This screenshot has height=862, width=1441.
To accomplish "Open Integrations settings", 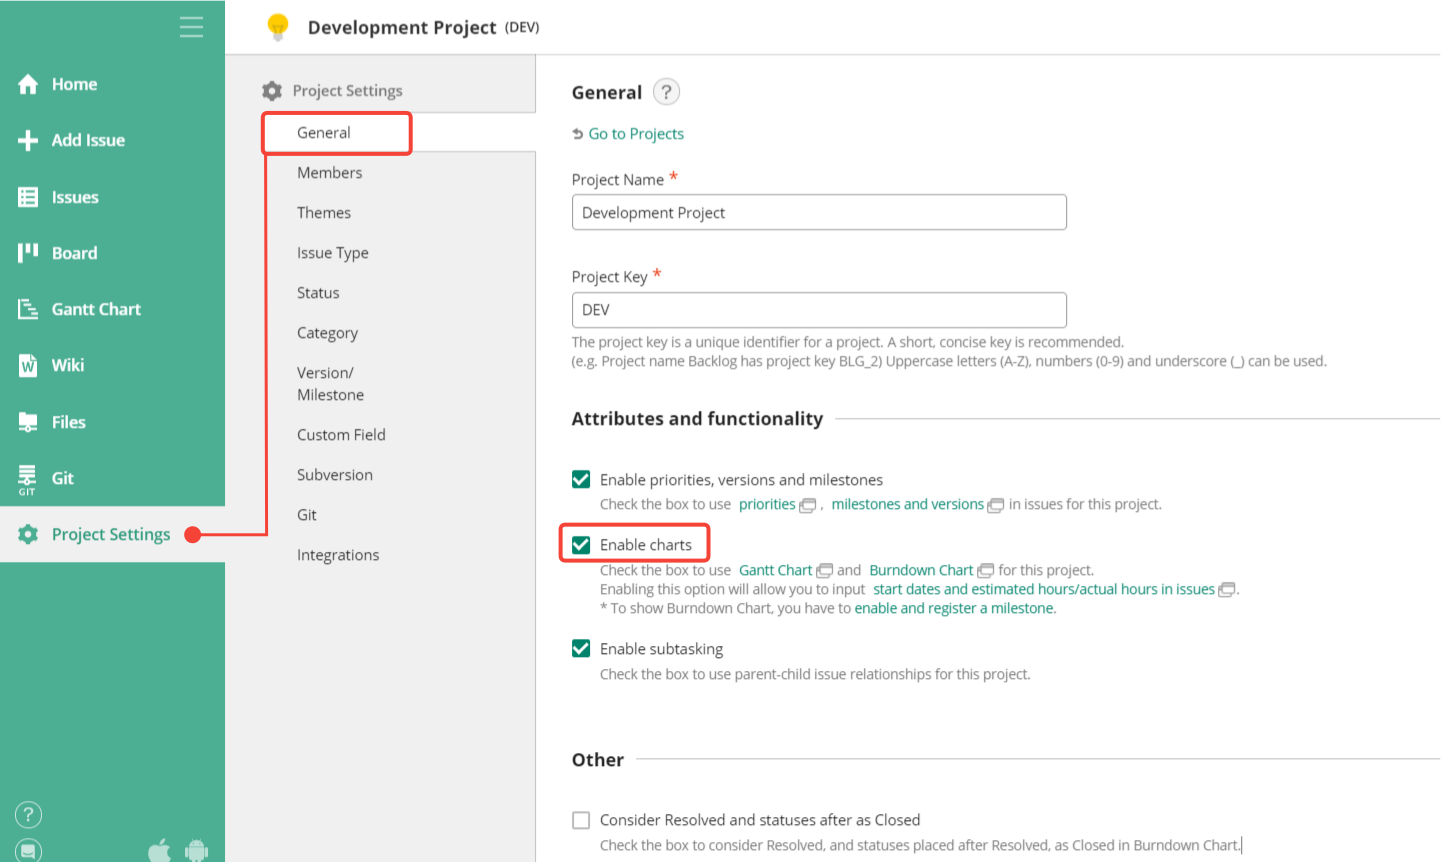I will [338, 555].
